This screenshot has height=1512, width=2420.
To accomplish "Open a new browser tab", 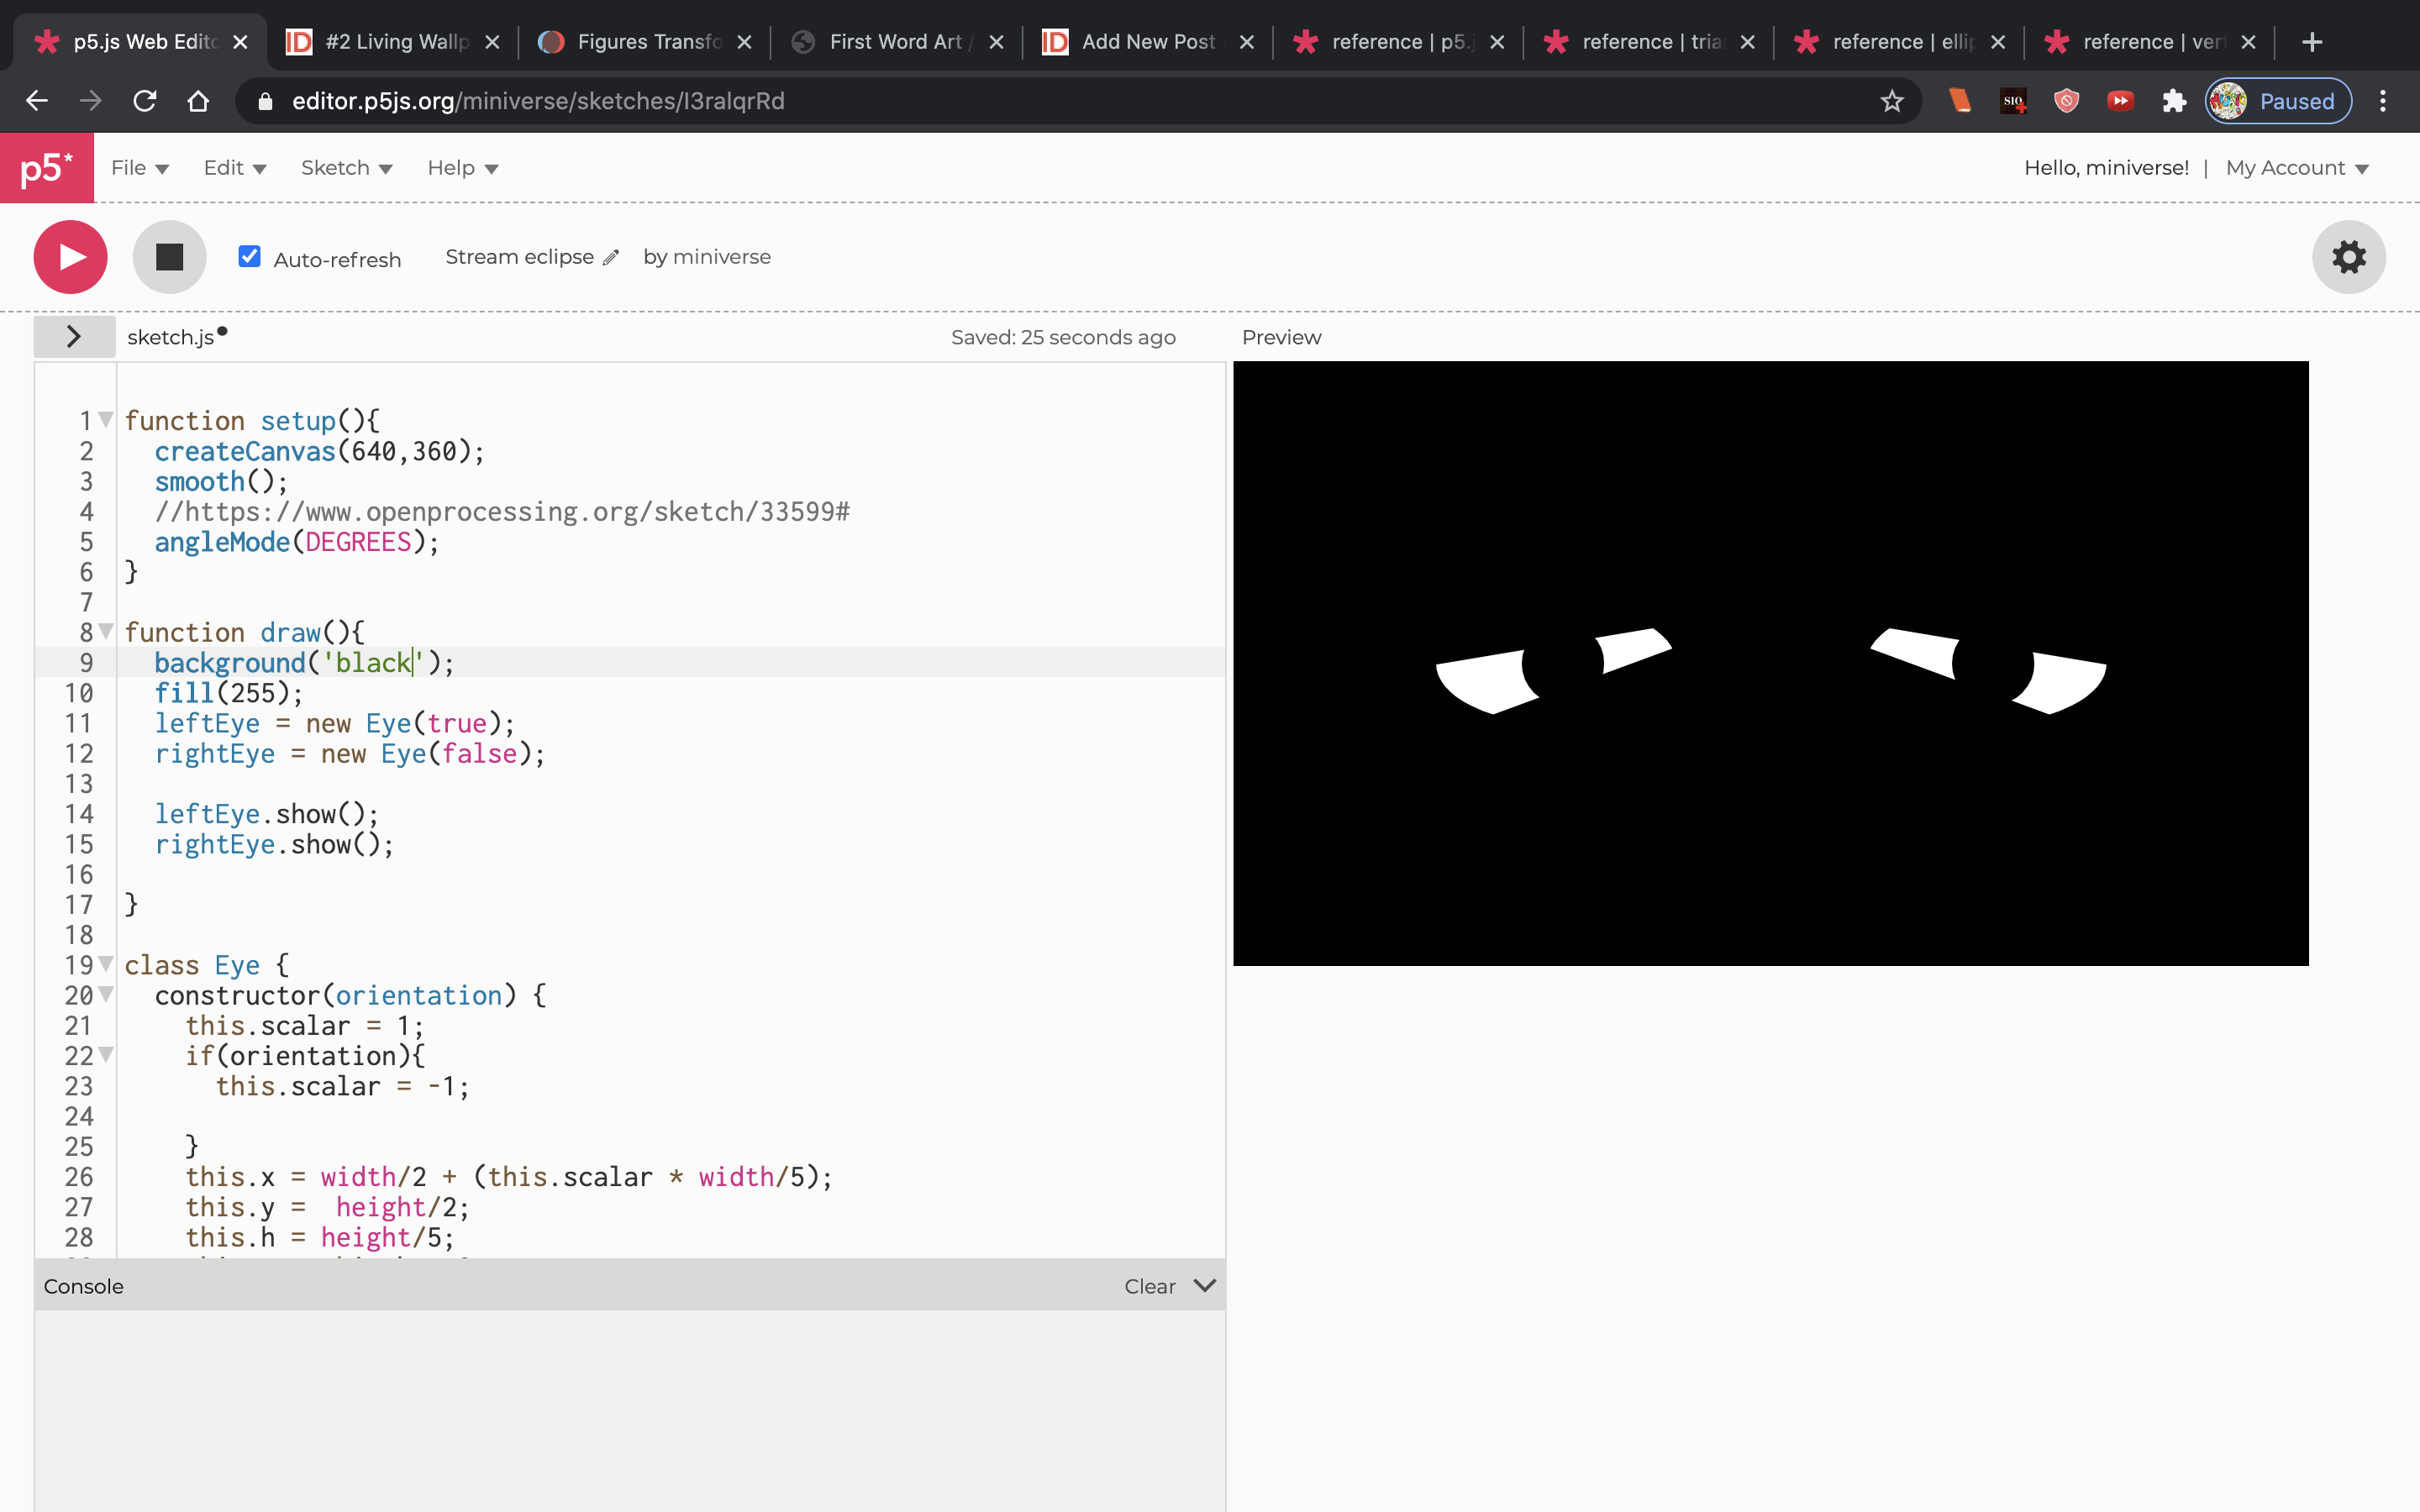I will 2311,42.
